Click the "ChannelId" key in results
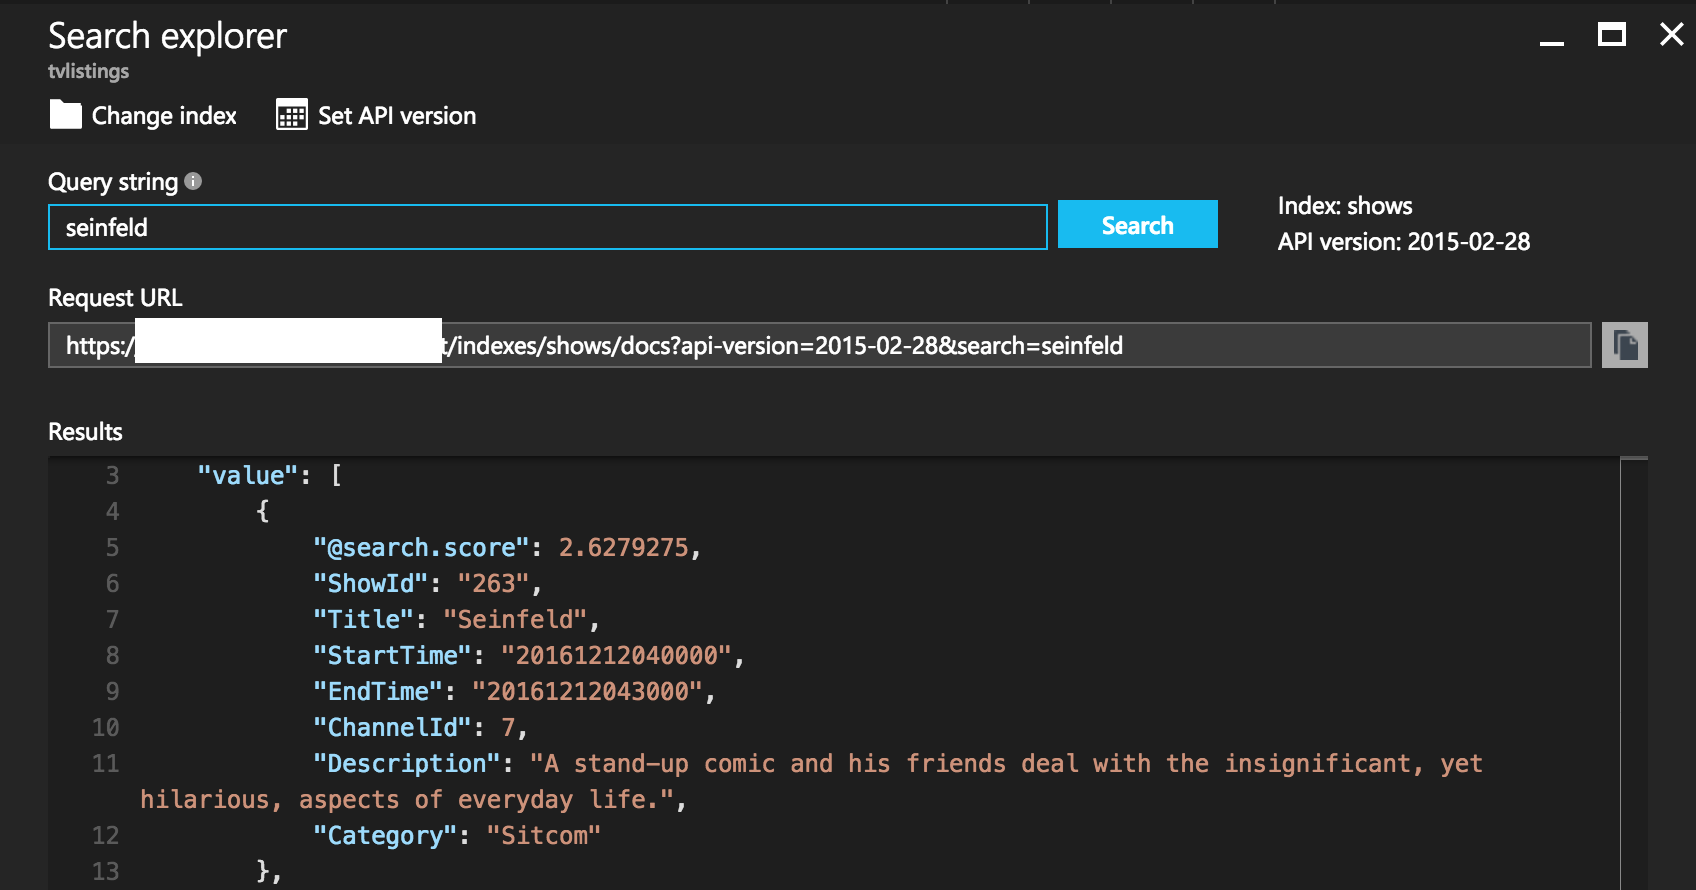 pyautogui.click(x=393, y=727)
